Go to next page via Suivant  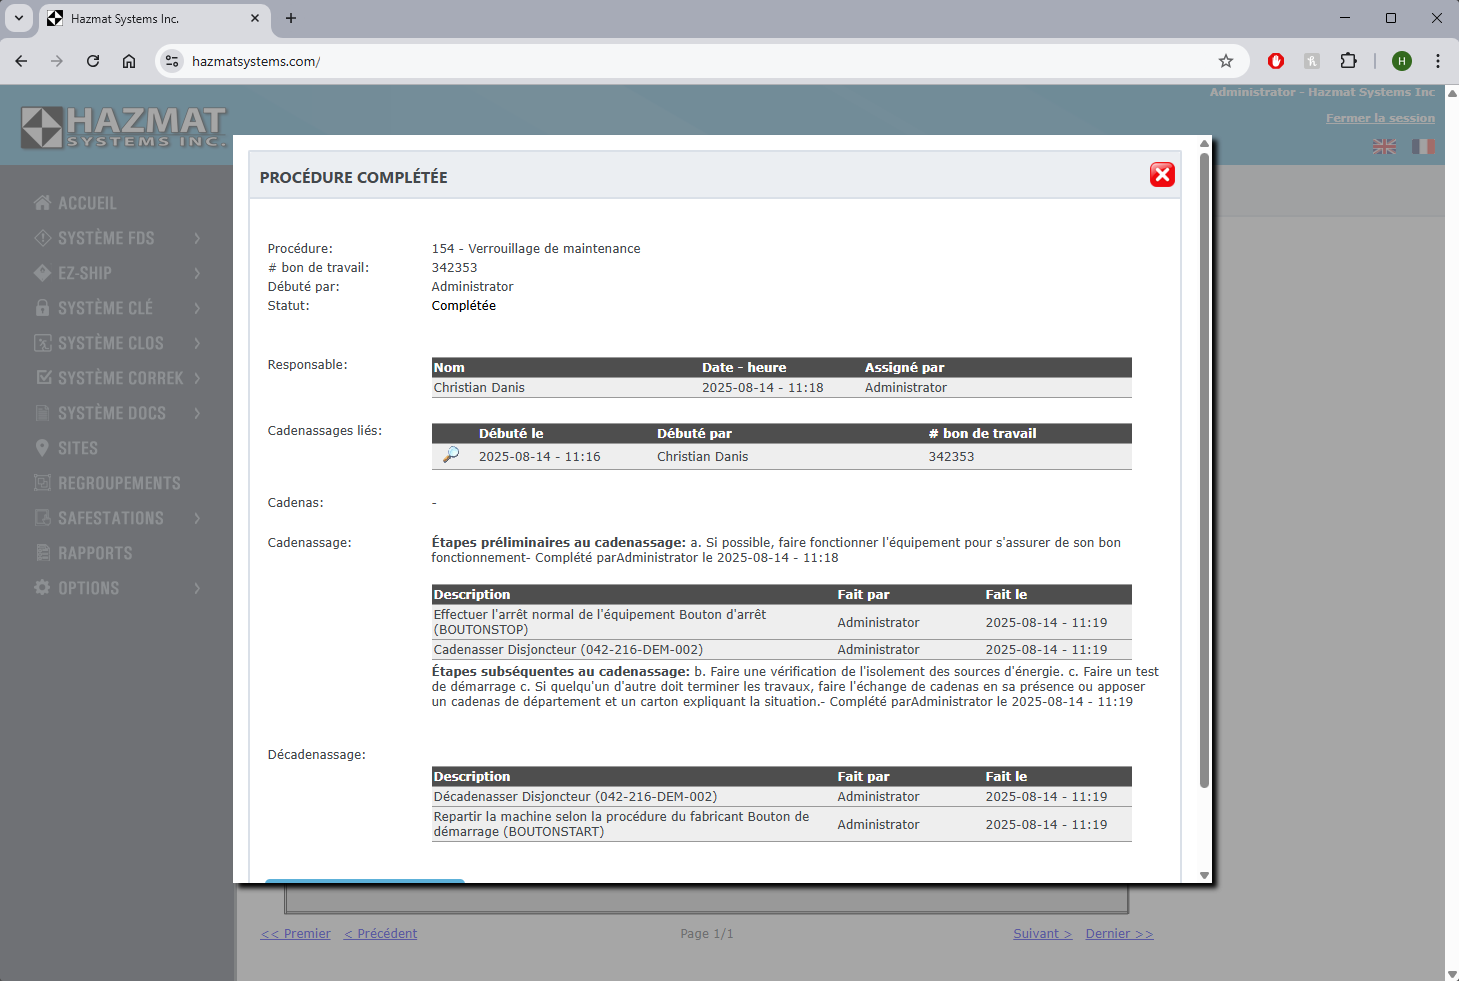tap(1042, 933)
